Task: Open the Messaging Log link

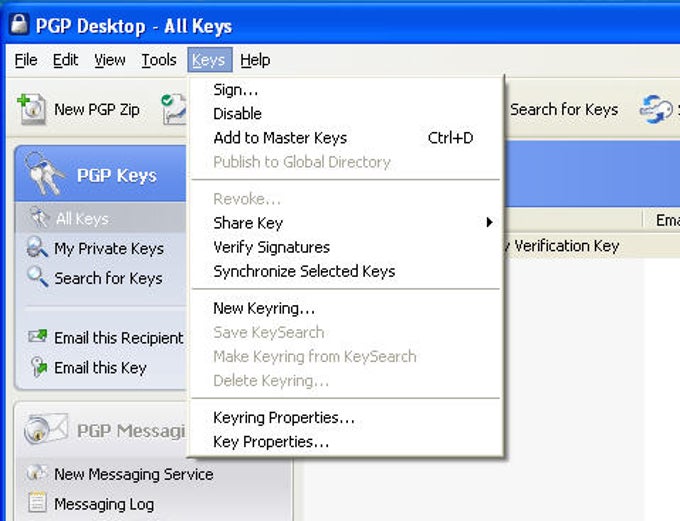Action: (104, 504)
